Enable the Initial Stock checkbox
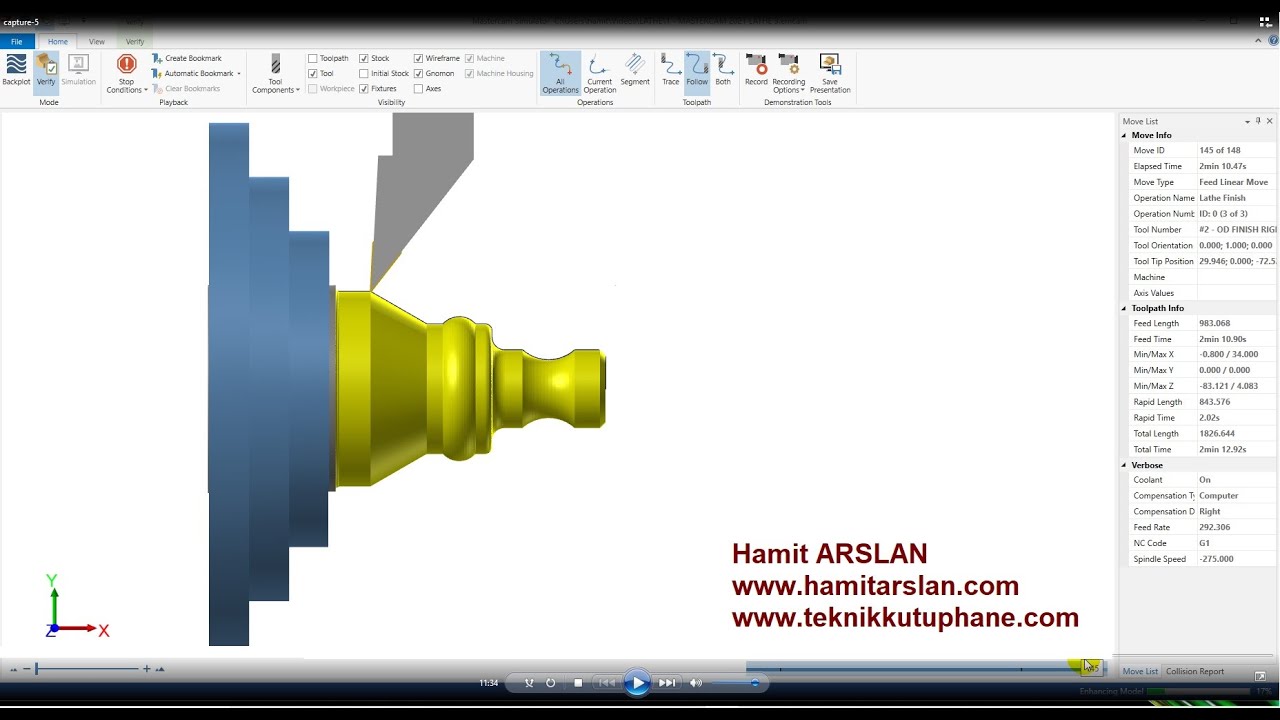1280x720 pixels. (364, 73)
